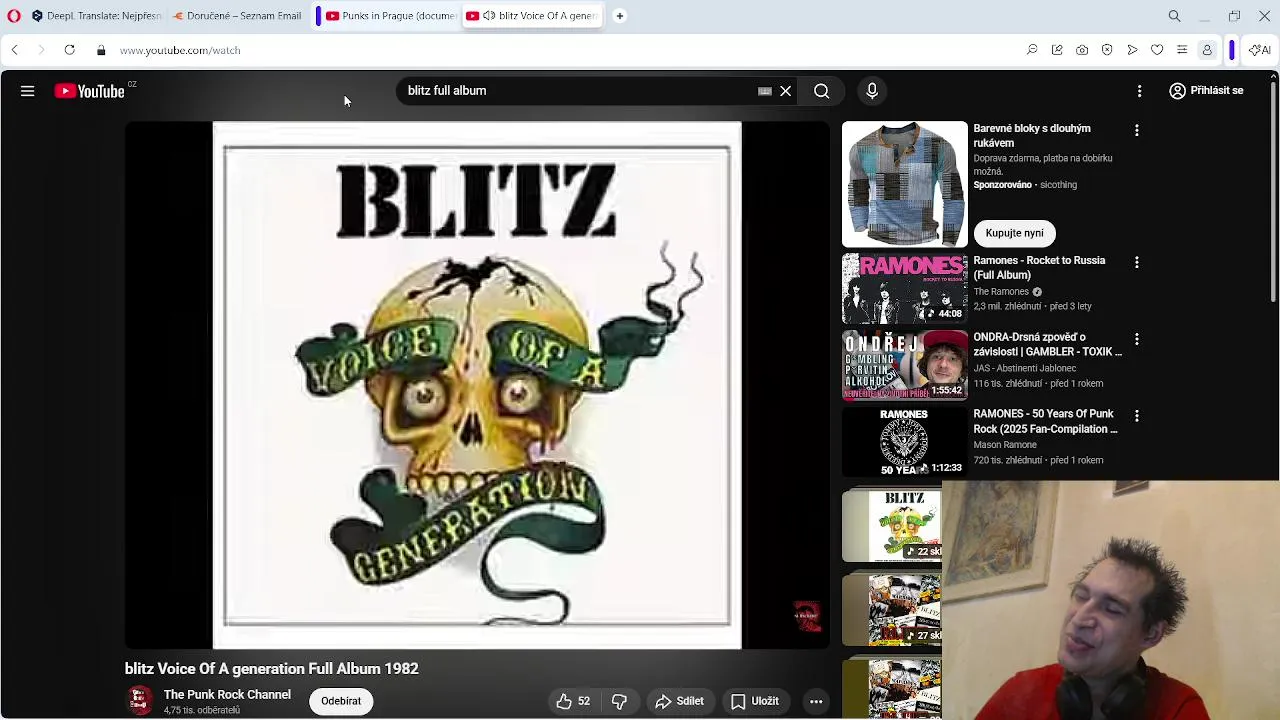Image resolution: width=1280 pixels, height=720 pixels.
Task: Select the blitz Voice Of A generation tab
Action: coord(532,16)
